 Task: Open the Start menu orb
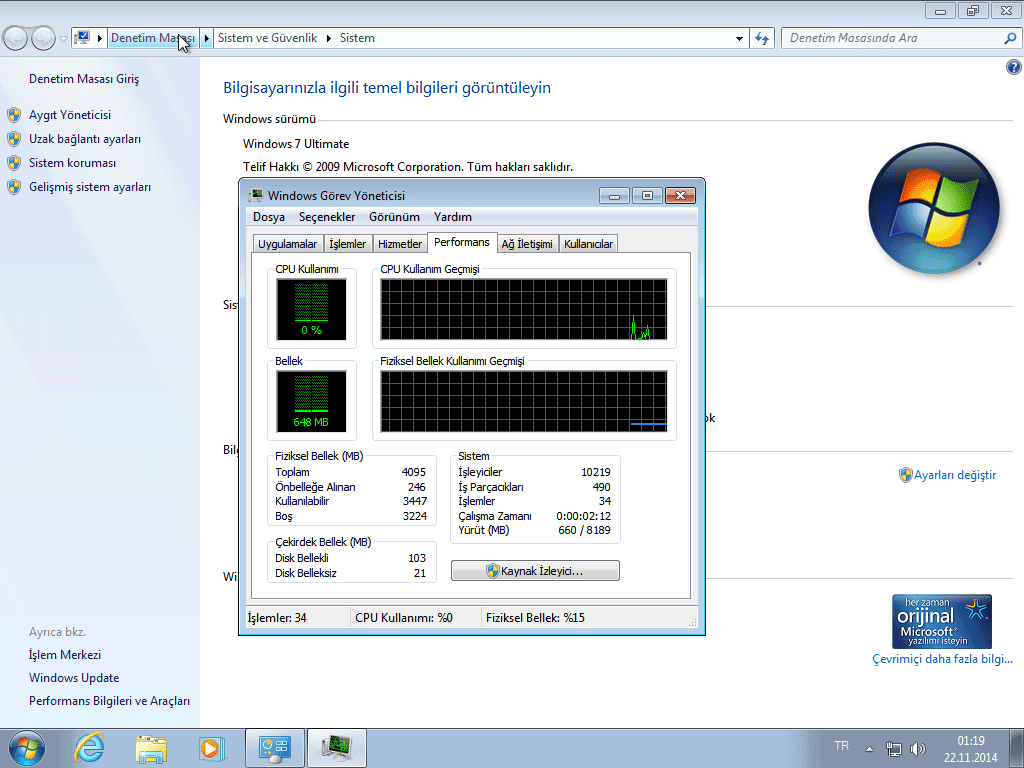pyautogui.click(x=25, y=747)
